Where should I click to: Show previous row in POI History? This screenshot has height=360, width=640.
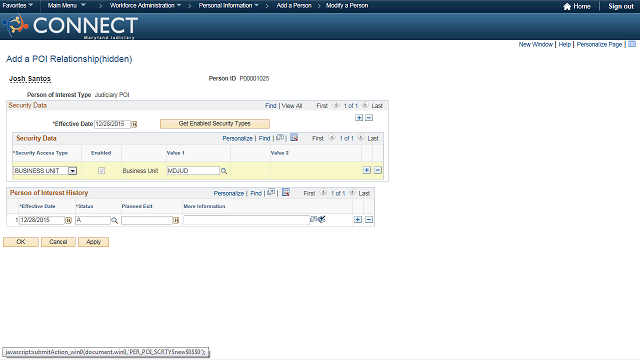(323, 193)
